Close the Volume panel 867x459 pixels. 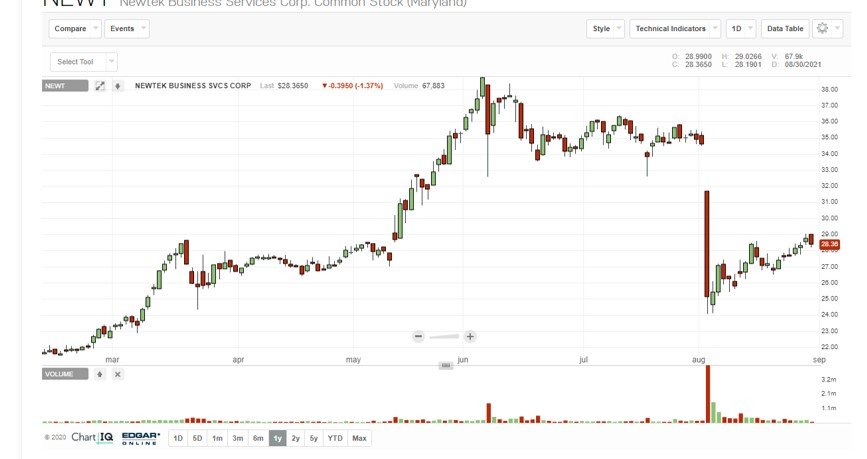117,374
